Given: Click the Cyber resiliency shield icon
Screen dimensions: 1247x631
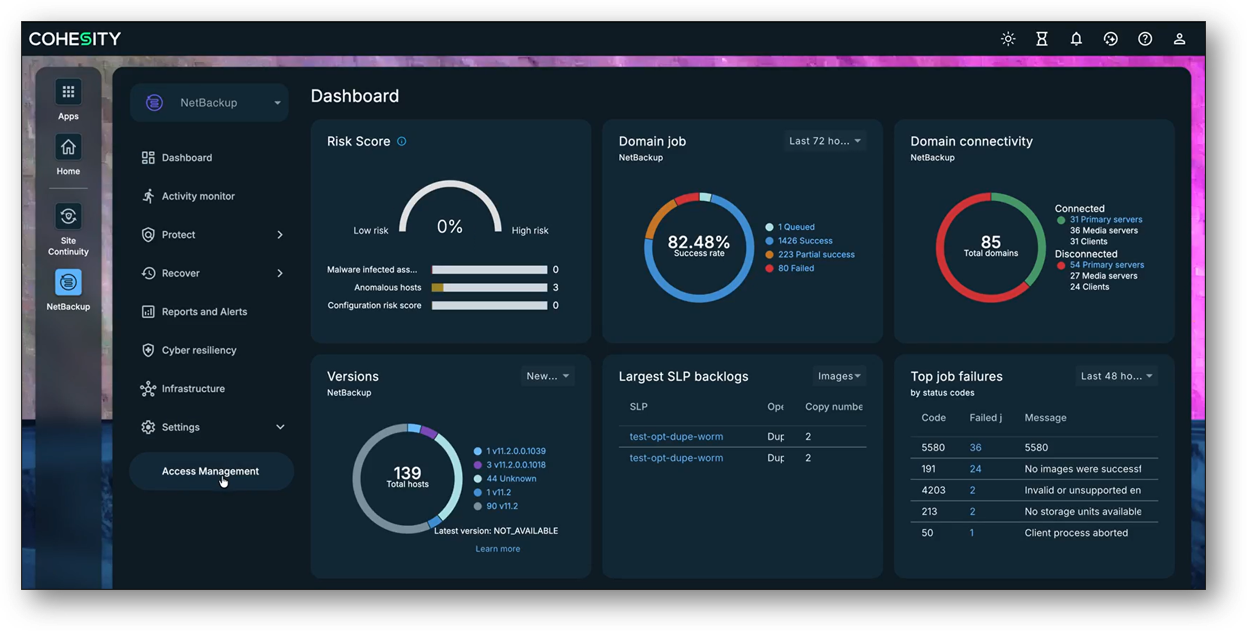Looking at the screenshot, I should tap(148, 350).
